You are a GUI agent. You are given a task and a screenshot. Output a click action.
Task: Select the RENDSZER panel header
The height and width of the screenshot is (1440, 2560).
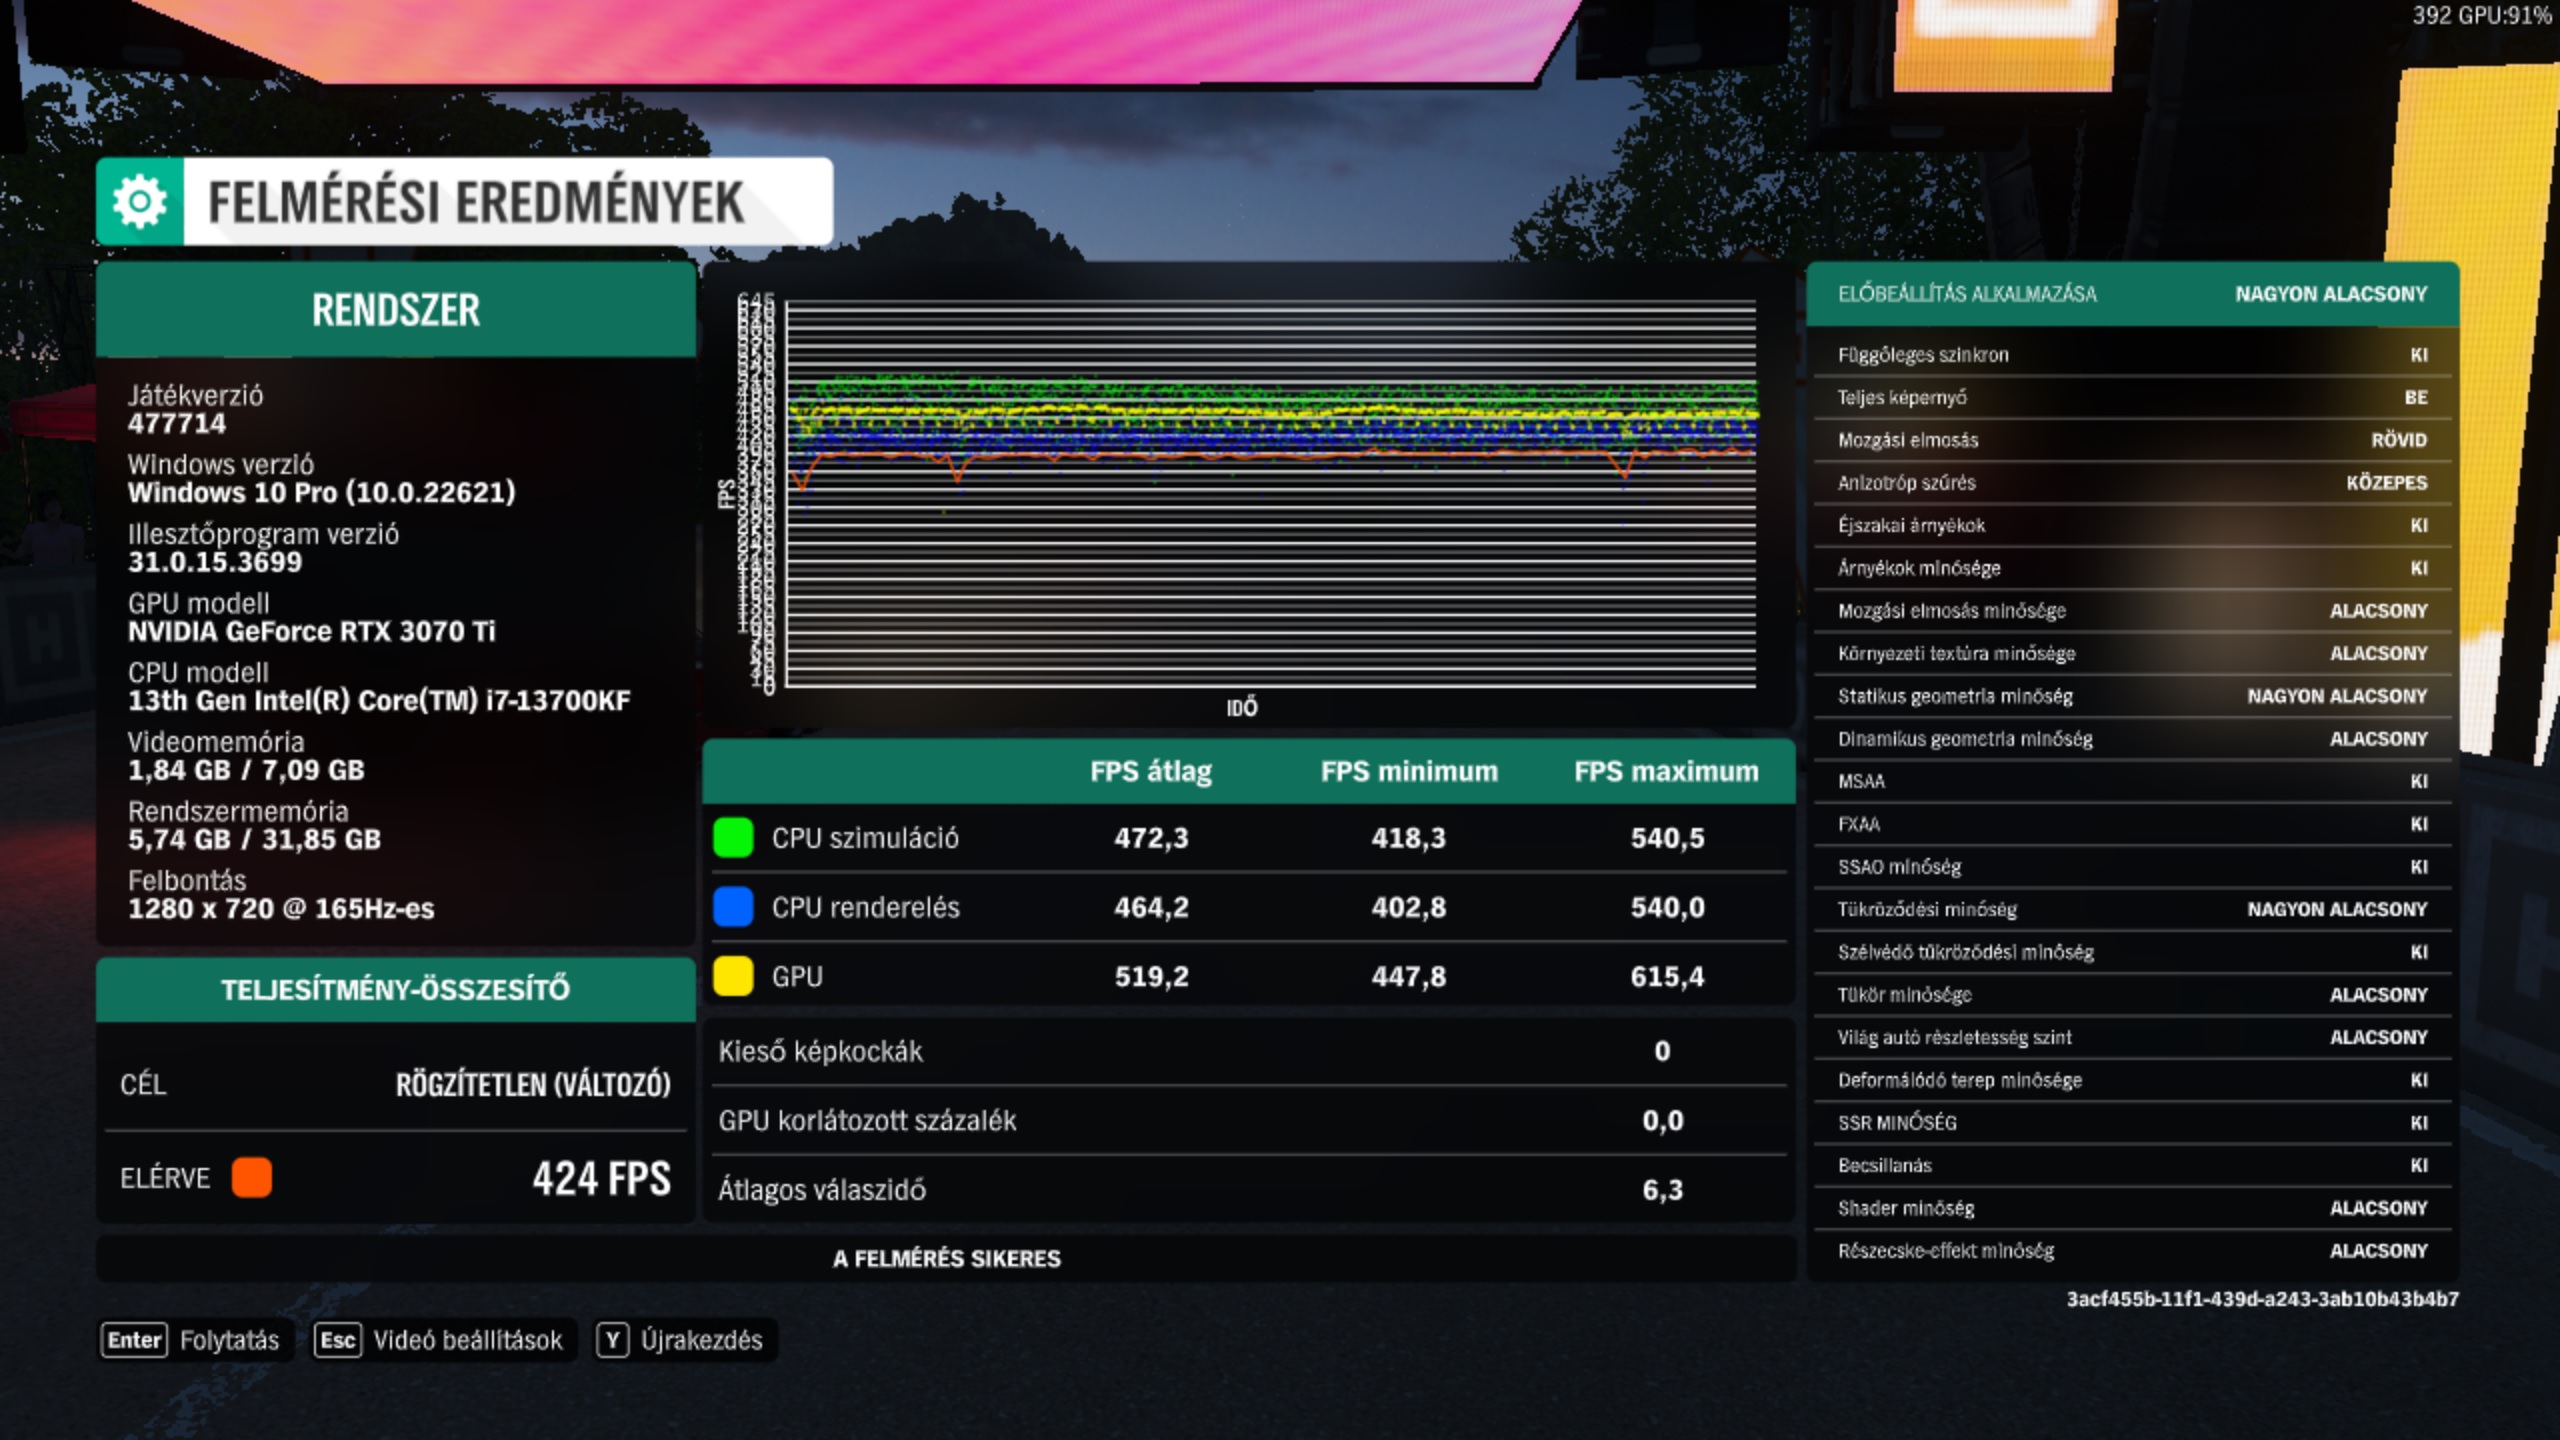[396, 310]
